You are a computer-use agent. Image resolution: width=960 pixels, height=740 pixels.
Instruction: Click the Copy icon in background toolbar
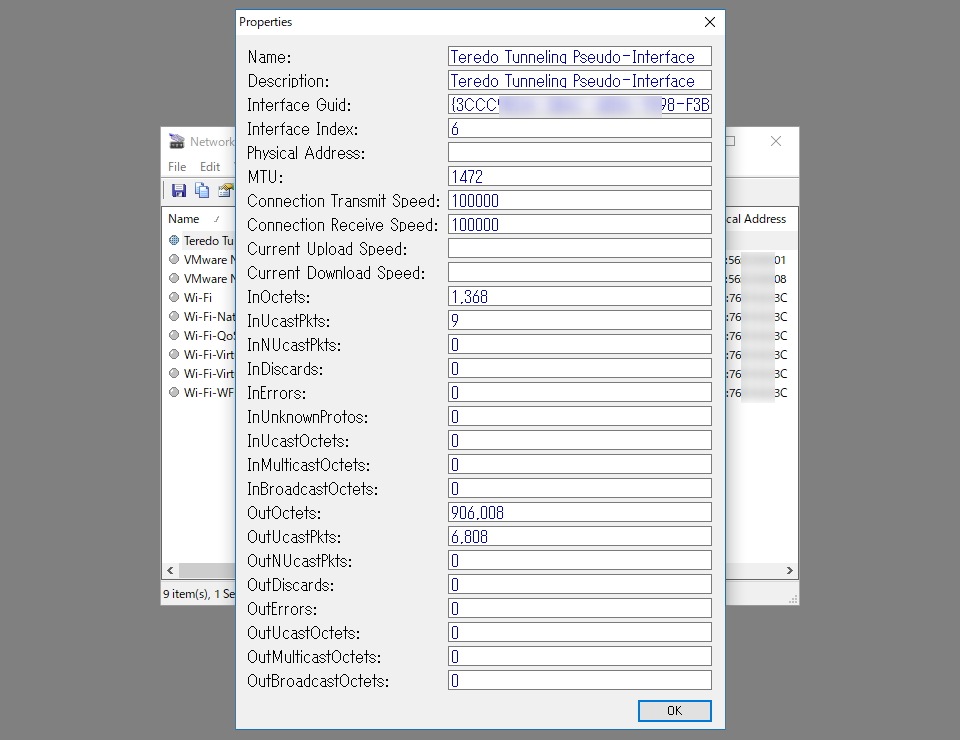point(202,190)
